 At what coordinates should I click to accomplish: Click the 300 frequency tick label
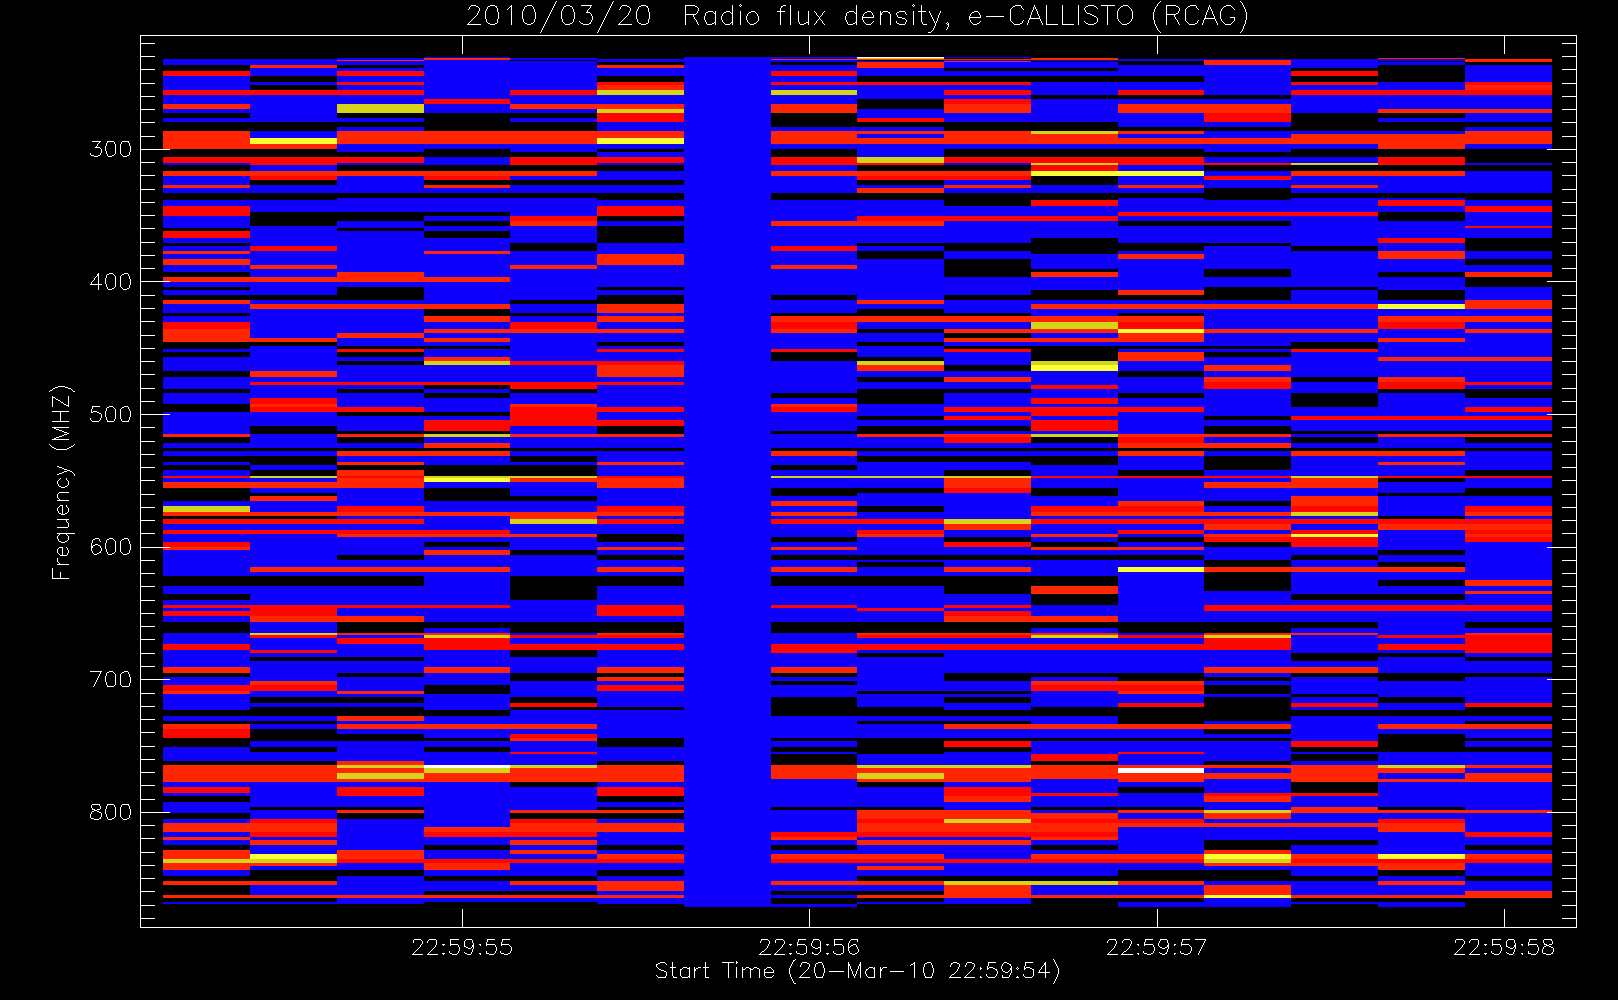tap(110, 149)
